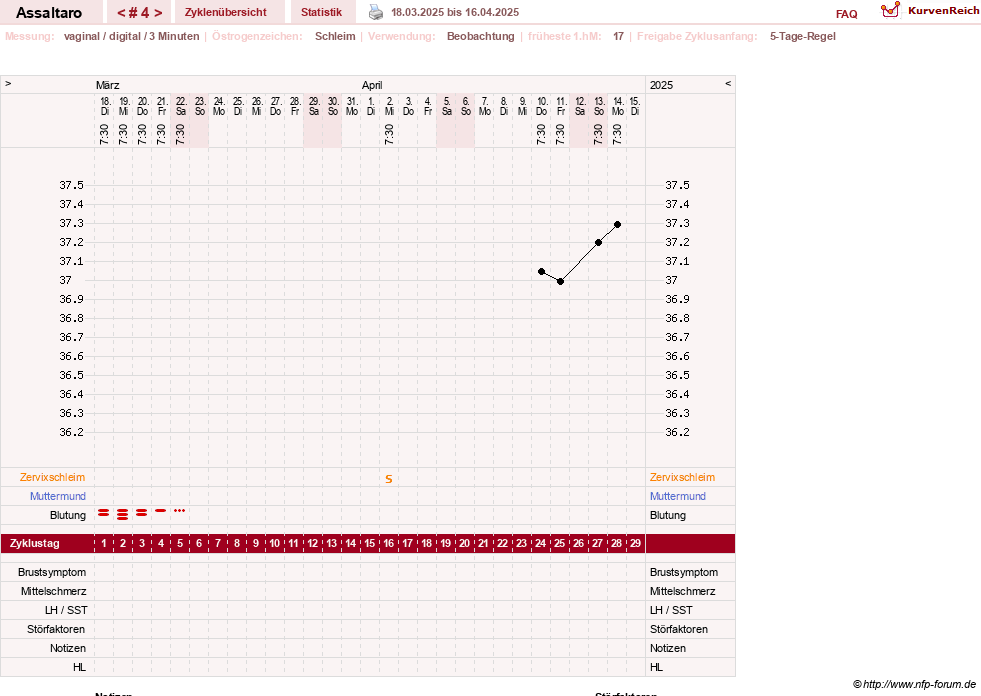Click the date column 18. Di
The image size is (981, 696).
tap(104, 106)
